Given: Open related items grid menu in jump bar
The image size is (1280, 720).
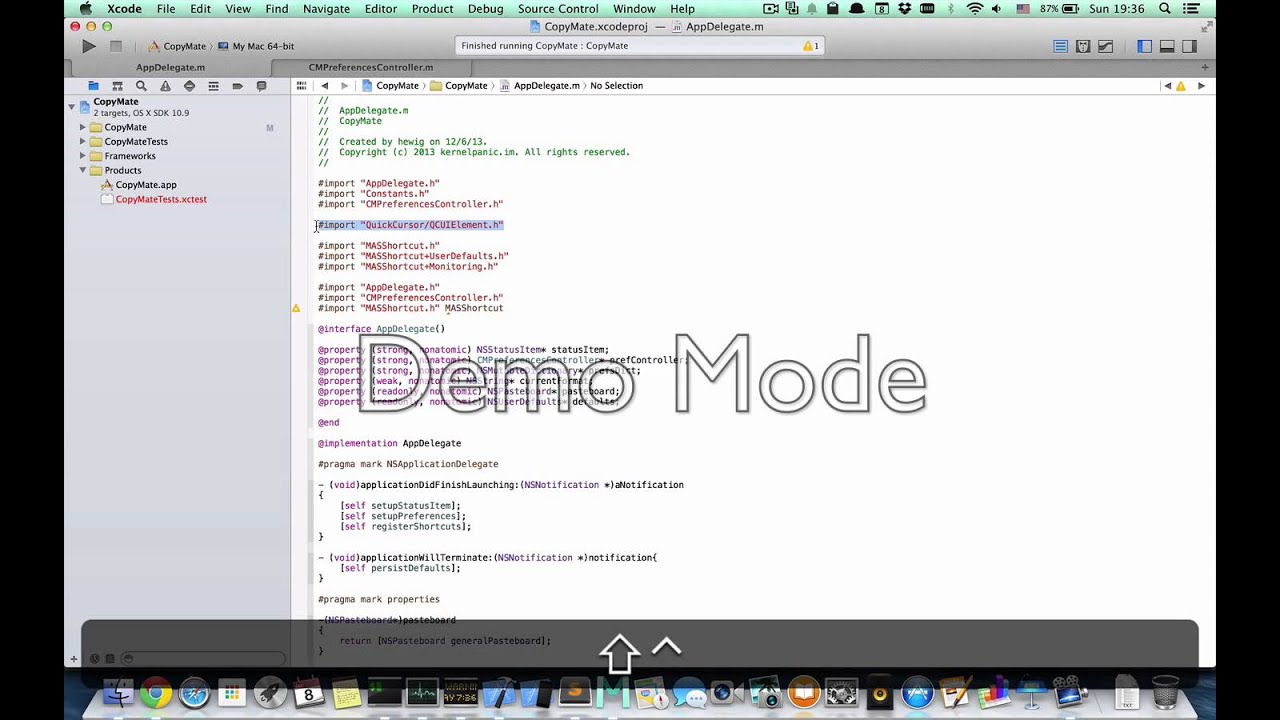Looking at the screenshot, I should tap(301, 86).
